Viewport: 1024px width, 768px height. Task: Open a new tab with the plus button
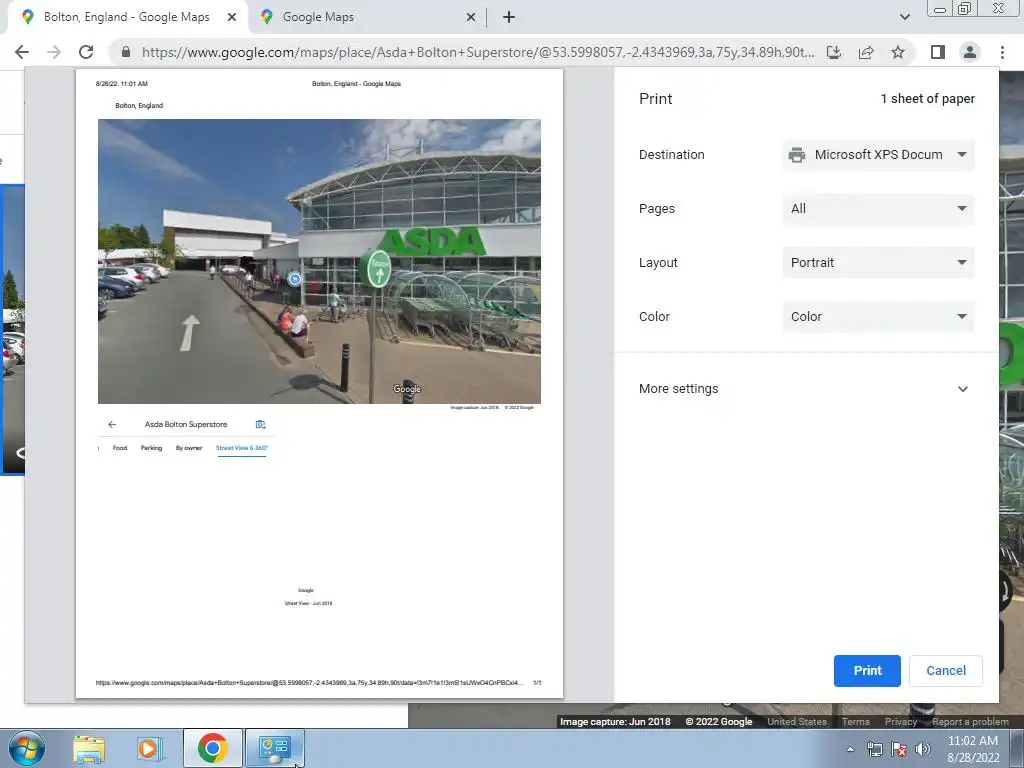pos(509,17)
